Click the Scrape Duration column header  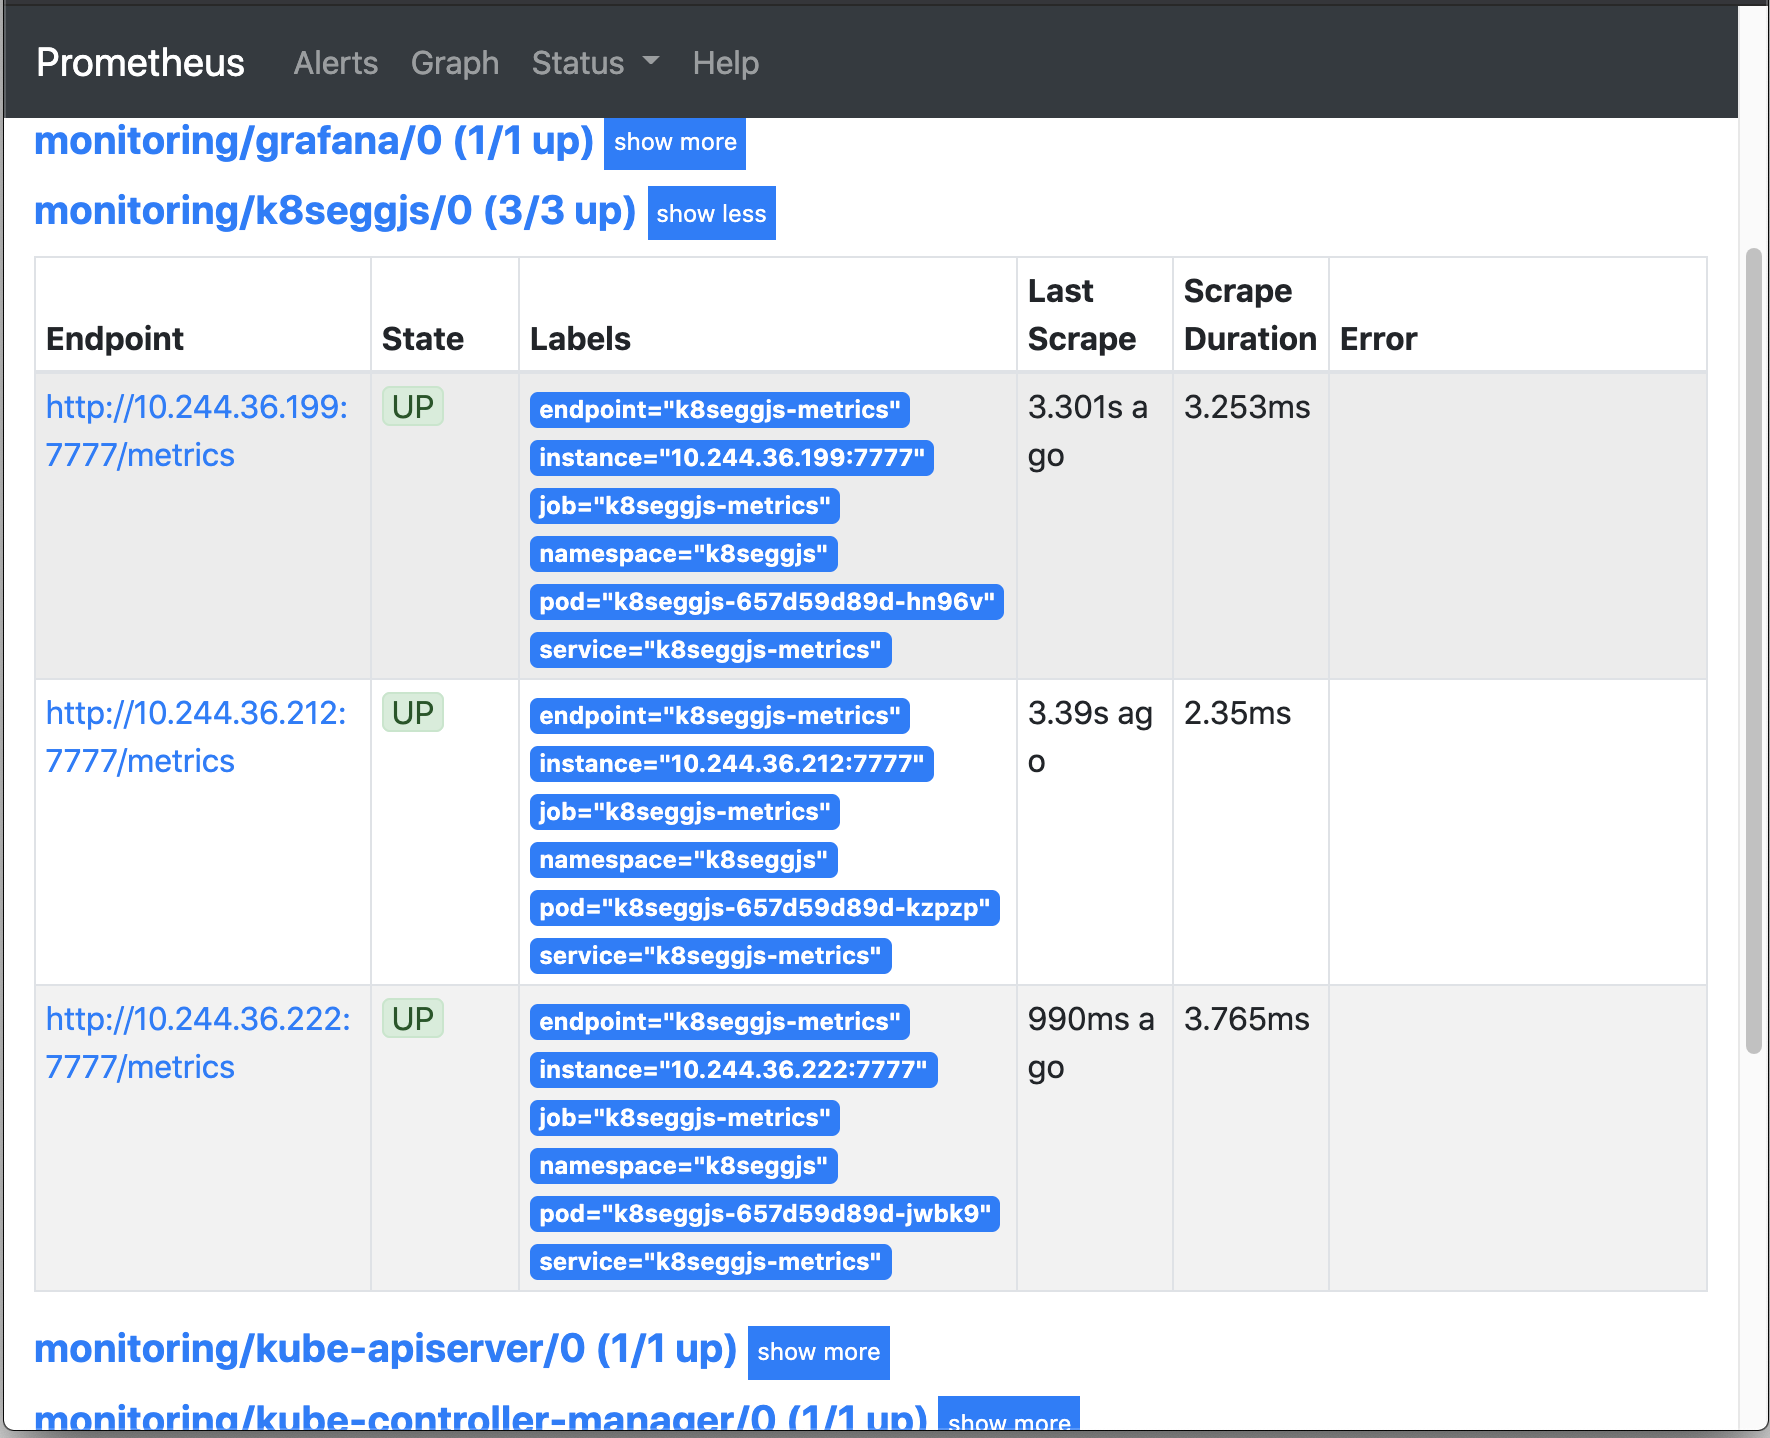tap(1250, 315)
